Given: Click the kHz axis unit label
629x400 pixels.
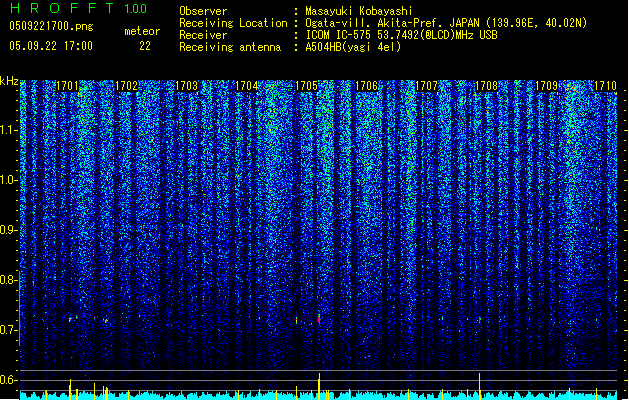Looking at the screenshot, I should [x=9, y=81].
